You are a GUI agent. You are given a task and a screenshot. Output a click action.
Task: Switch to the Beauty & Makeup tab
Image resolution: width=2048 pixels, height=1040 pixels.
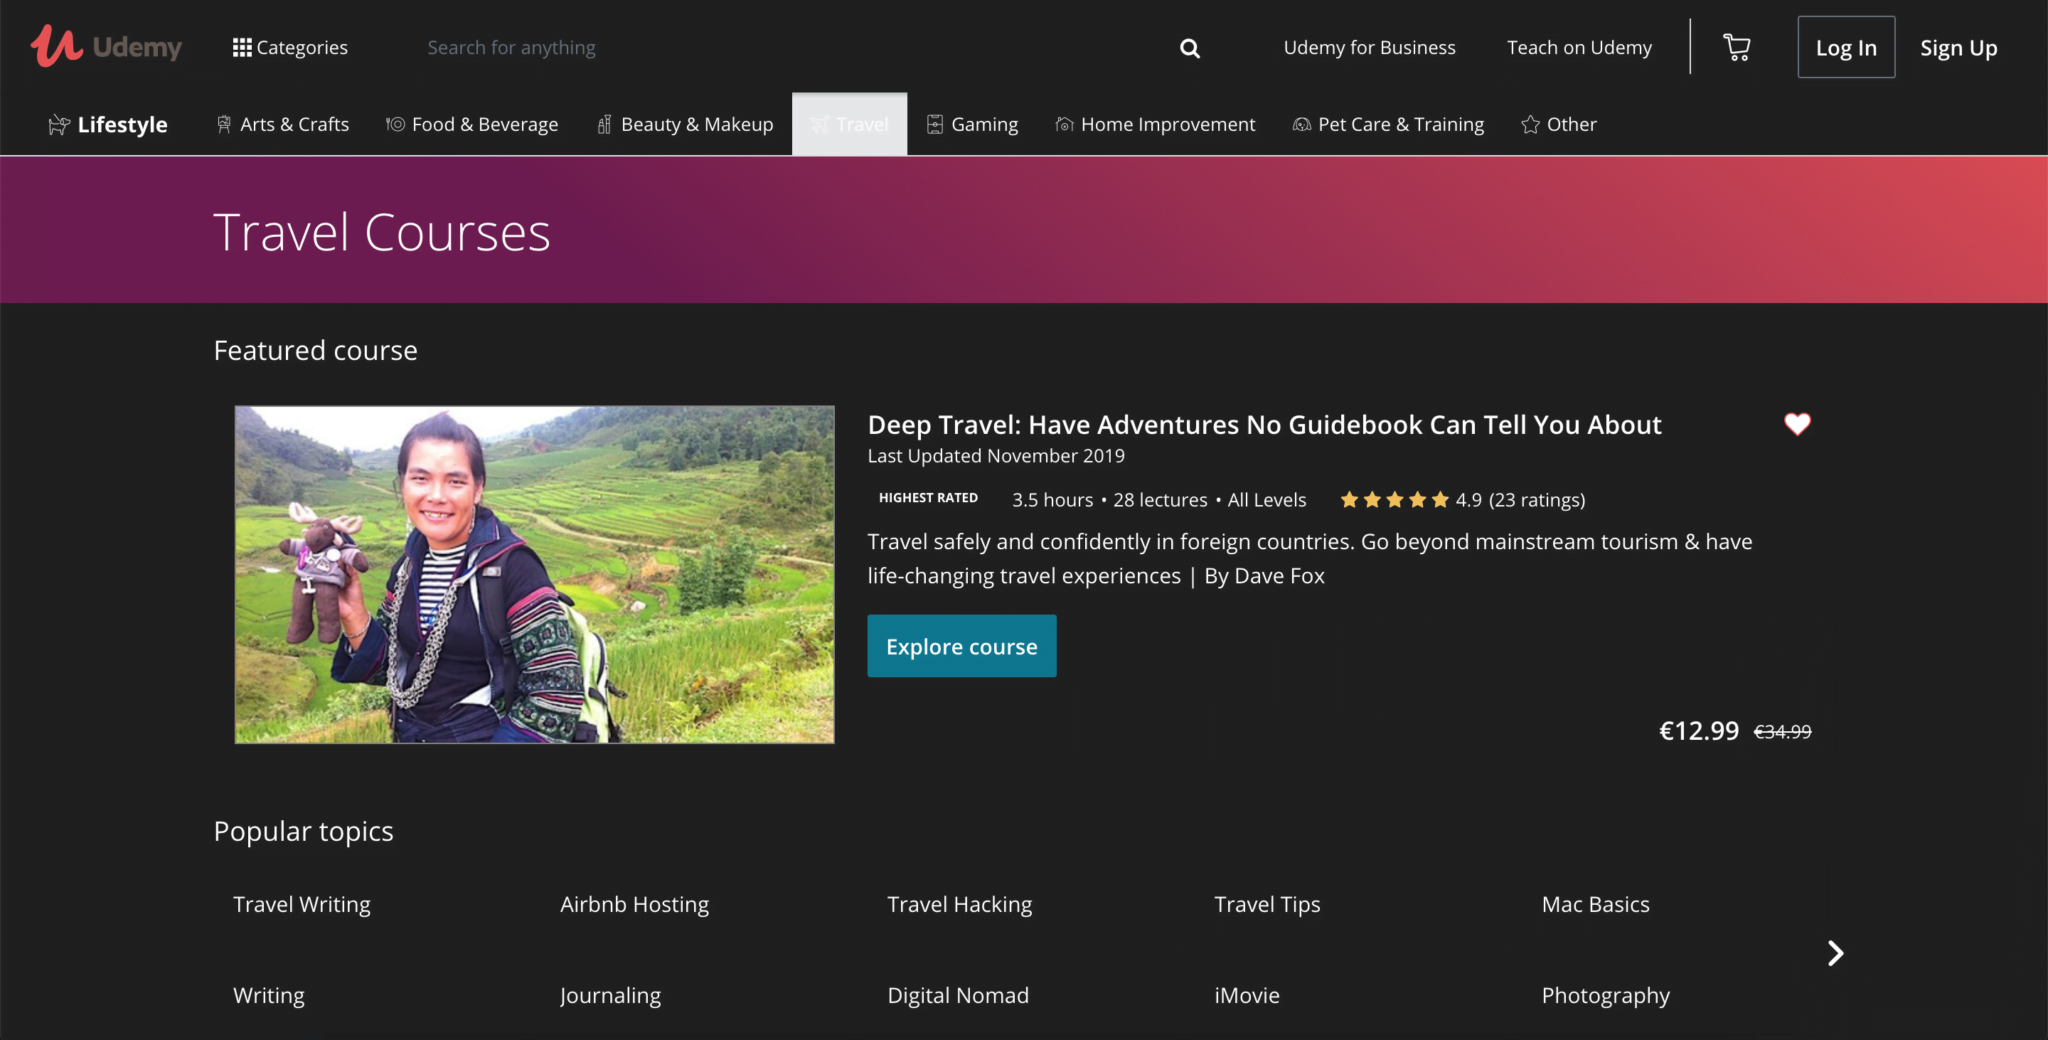(684, 123)
